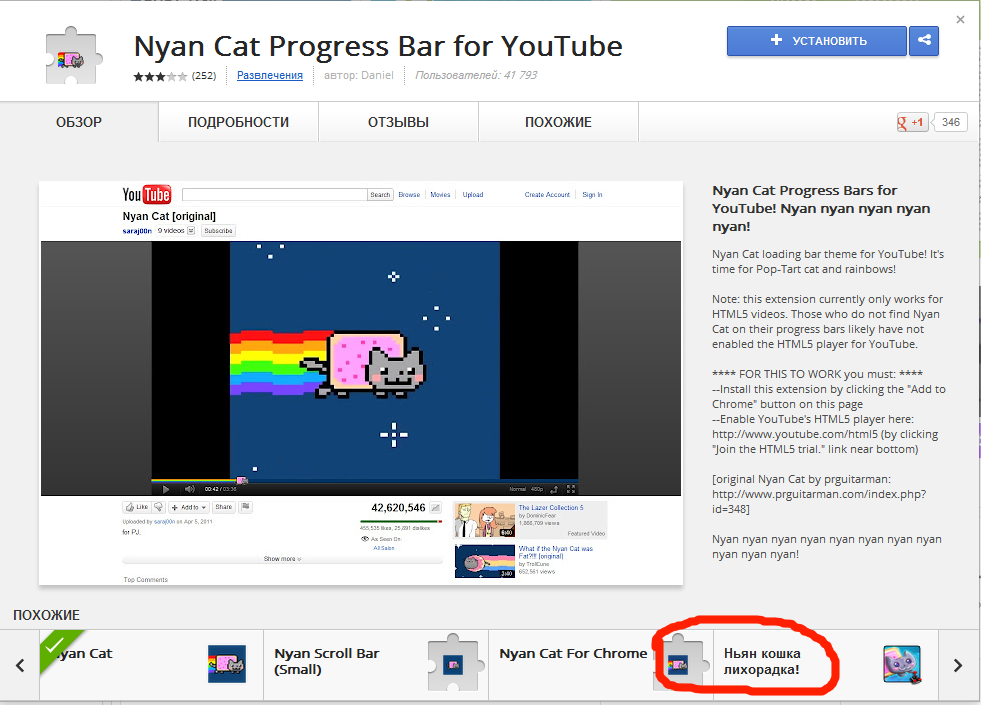Click the Пользователей: 41 793 text
Screen dimensions: 981x705
(476, 76)
